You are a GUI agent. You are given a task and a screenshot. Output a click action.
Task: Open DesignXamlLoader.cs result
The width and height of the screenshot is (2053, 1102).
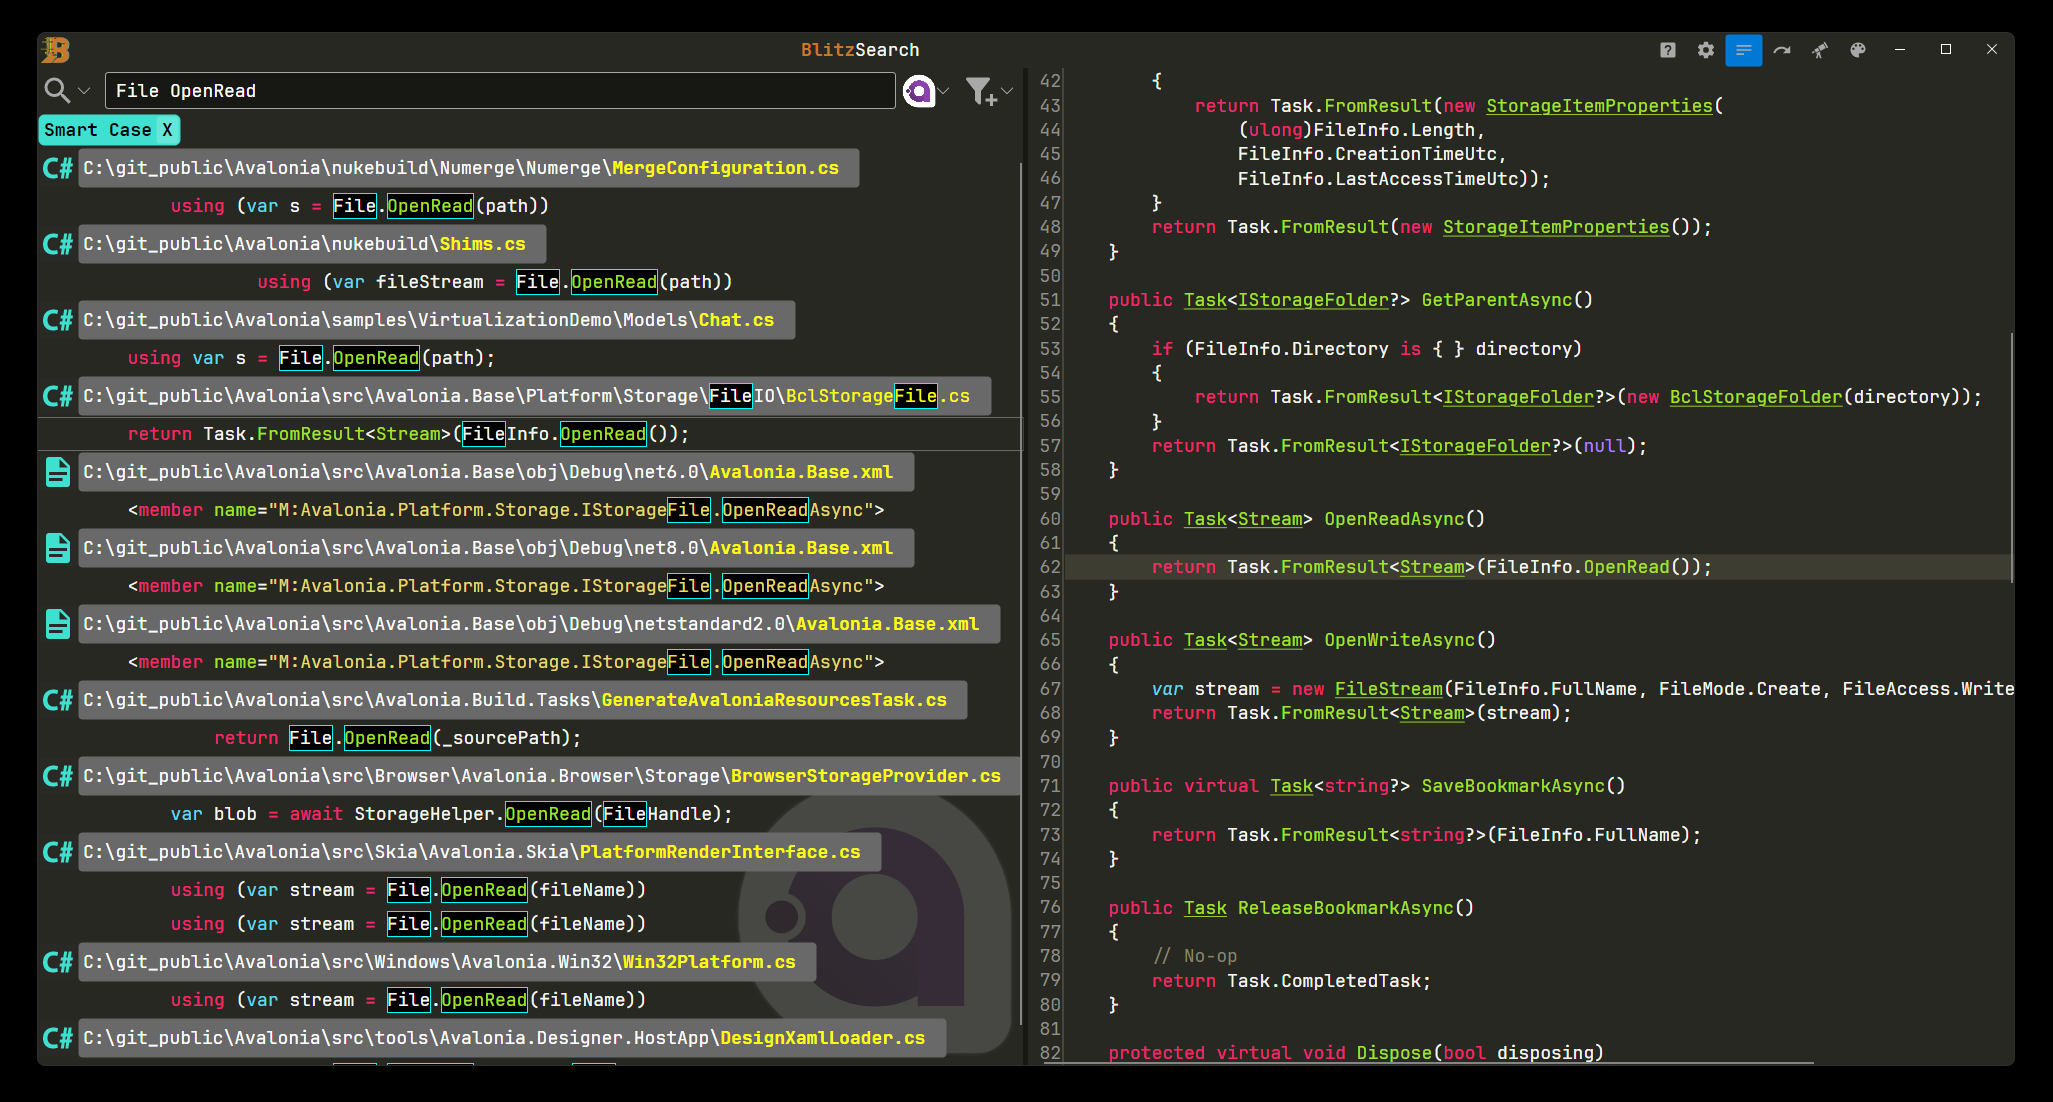[x=512, y=1038]
